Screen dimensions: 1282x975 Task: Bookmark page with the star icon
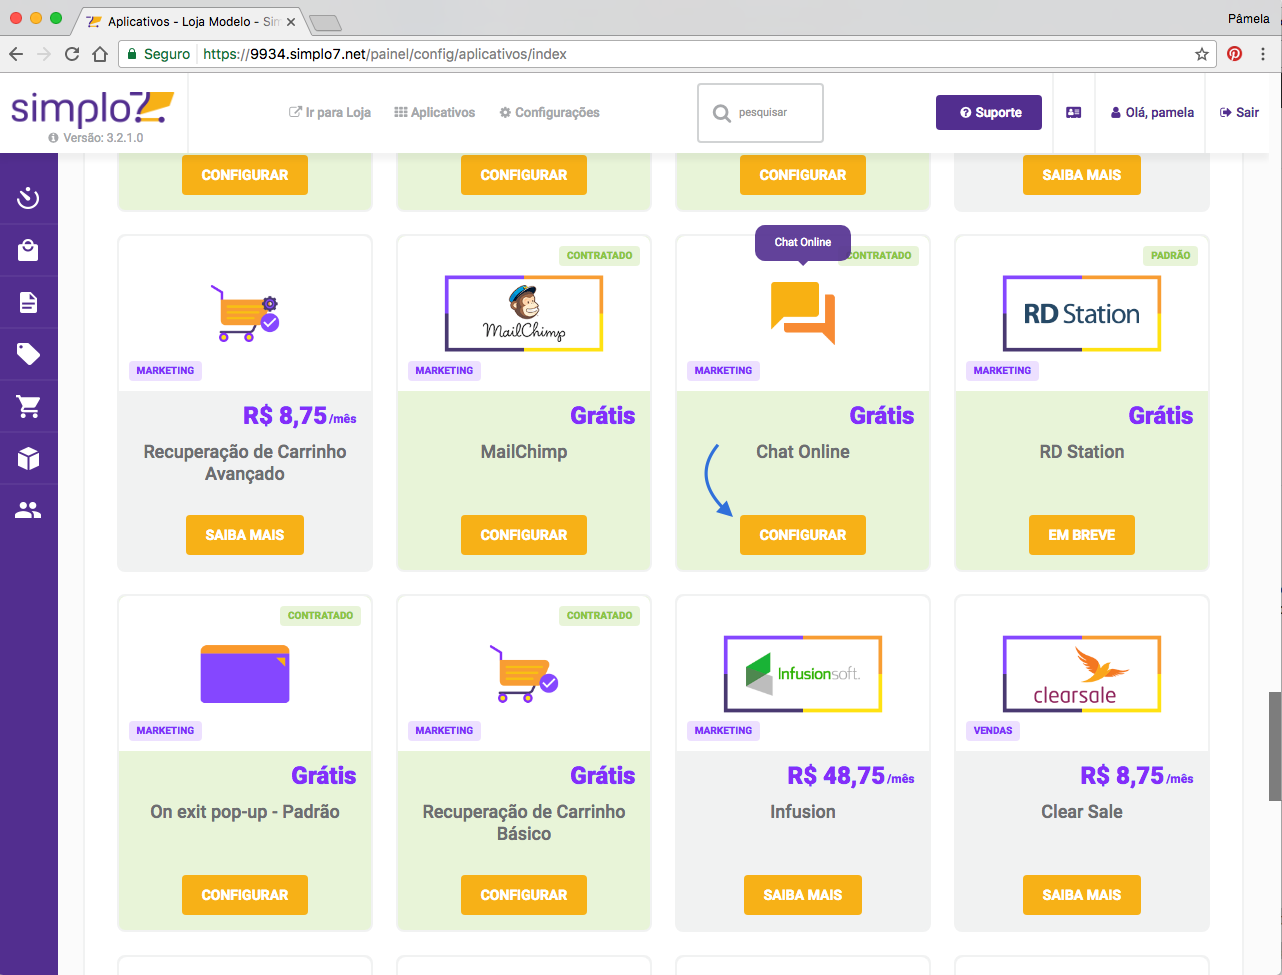1202,54
